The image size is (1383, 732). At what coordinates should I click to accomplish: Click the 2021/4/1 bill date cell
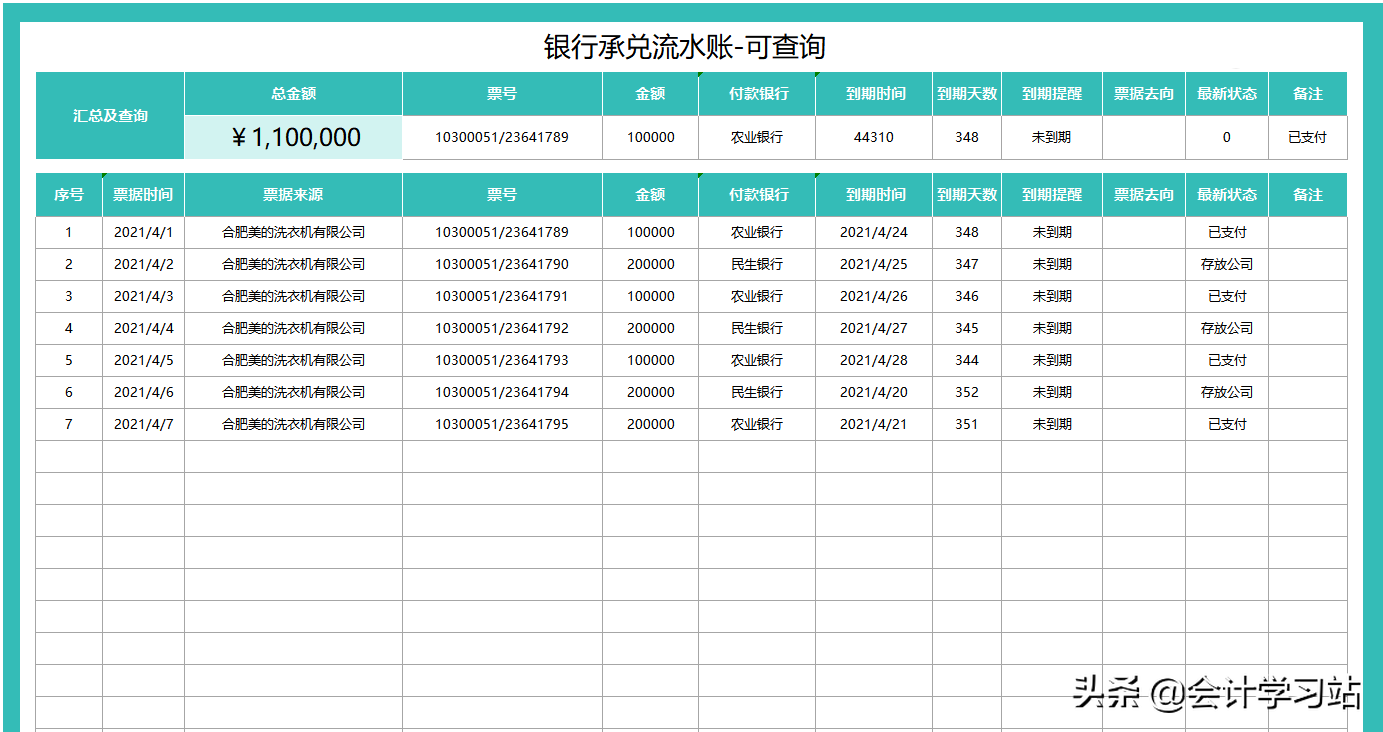143,232
